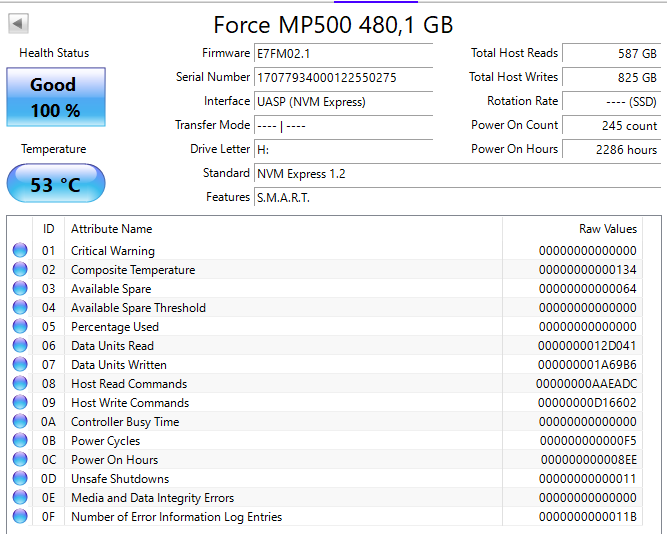Click the Data Units Written status orb
The width and height of the screenshot is (667, 534).
coord(20,365)
